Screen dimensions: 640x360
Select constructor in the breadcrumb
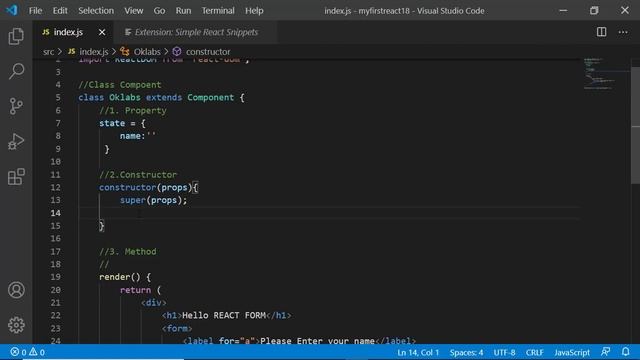pyautogui.click(x=208, y=52)
